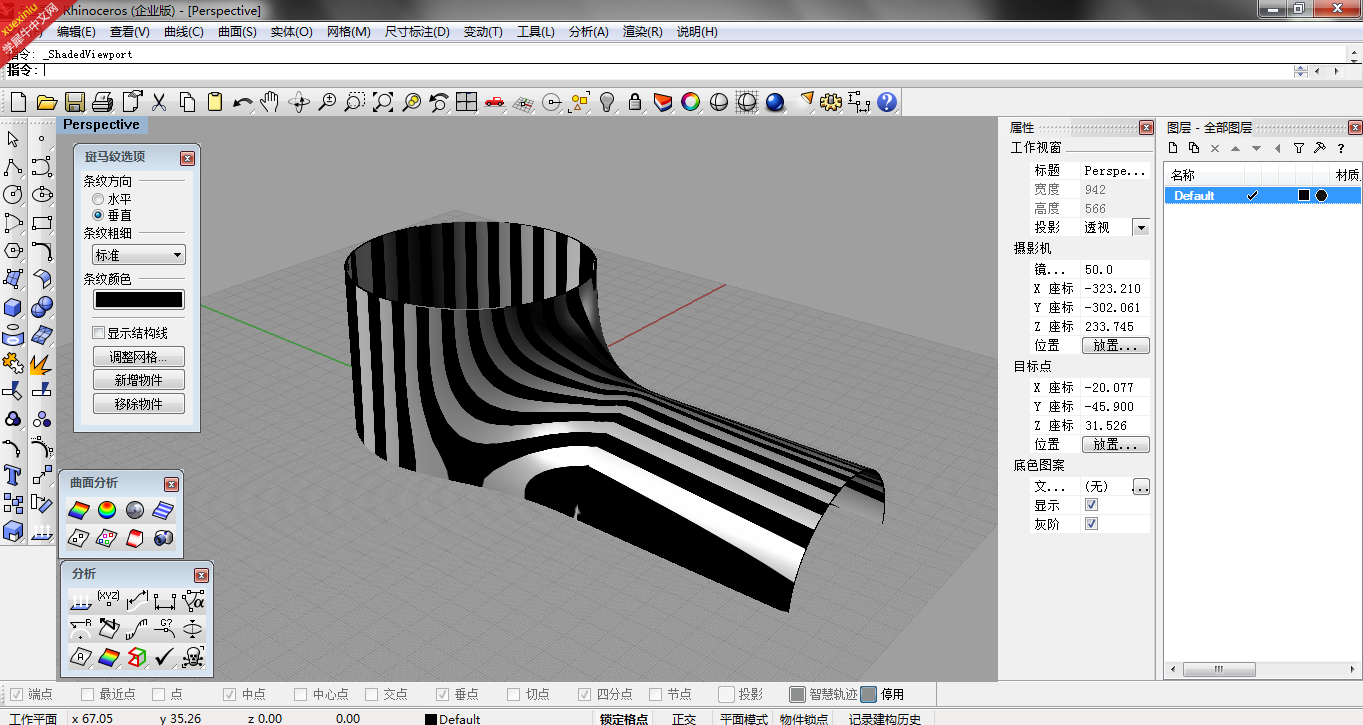Click the Print icon in the toolbar
The height and width of the screenshot is (725, 1363).
(x=102, y=102)
